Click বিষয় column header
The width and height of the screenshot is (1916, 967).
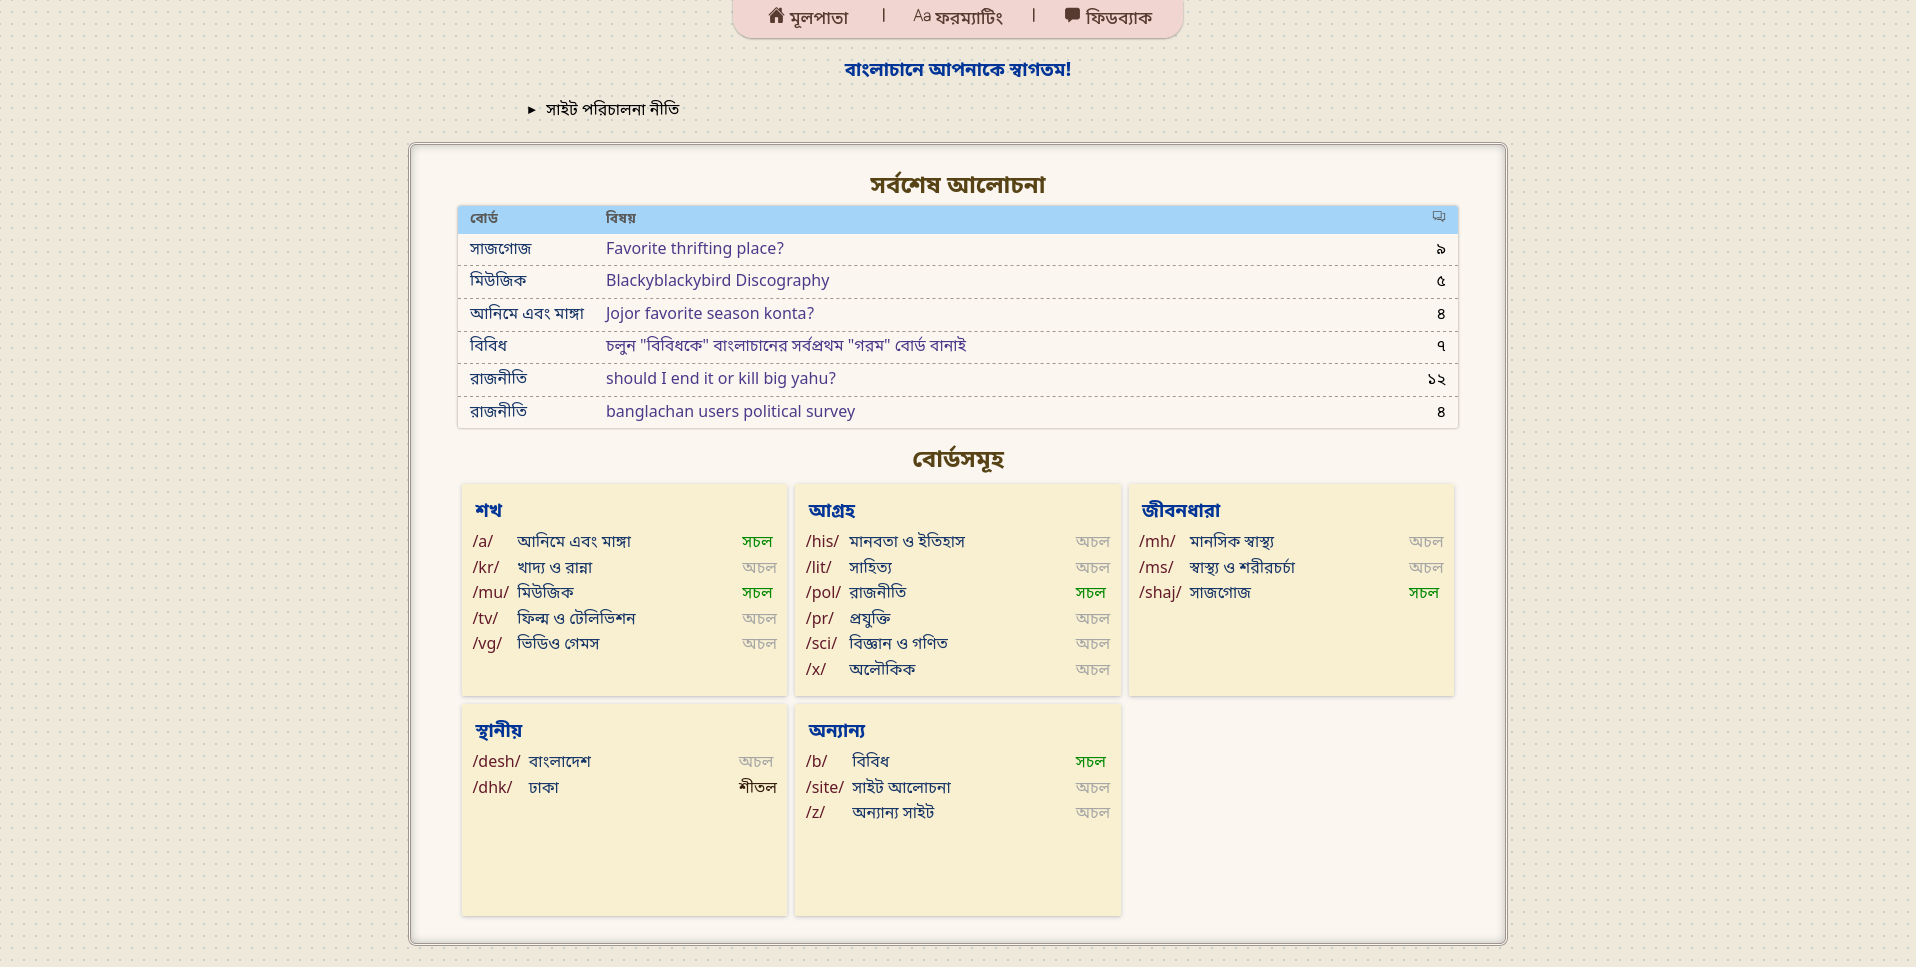pos(620,218)
